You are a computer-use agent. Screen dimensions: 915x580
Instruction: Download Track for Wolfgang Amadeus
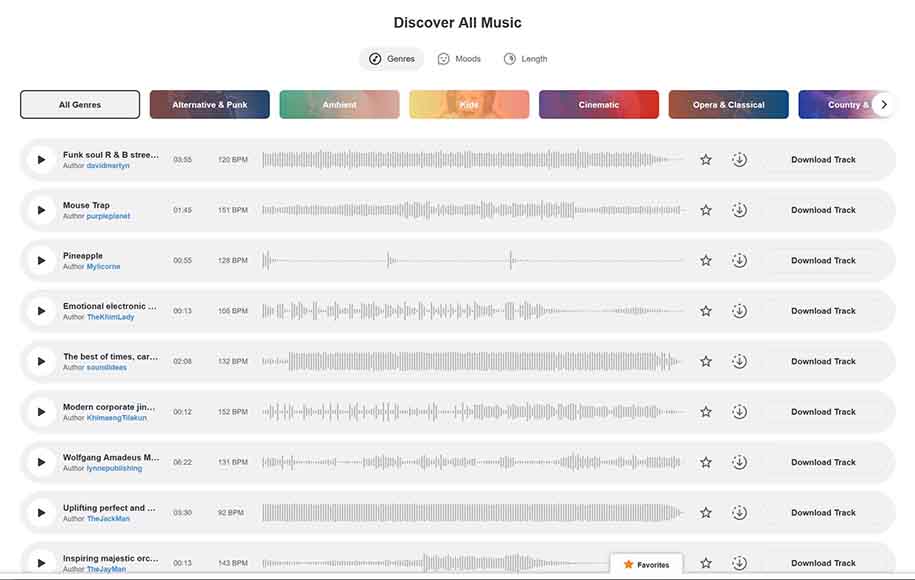click(x=823, y=462)
